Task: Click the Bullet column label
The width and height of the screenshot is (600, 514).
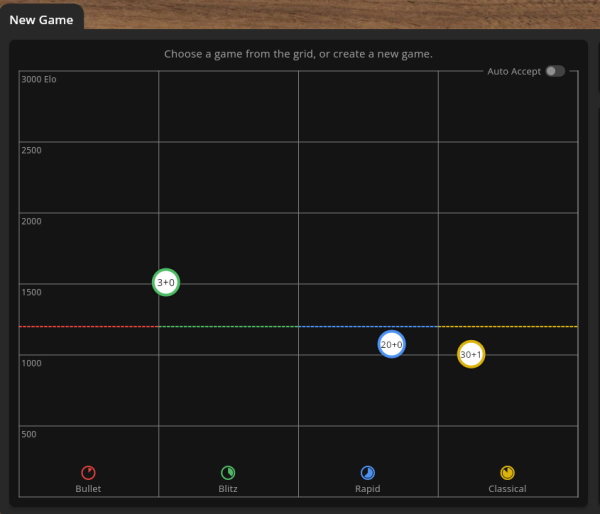Action: click(x=88, y=489)
